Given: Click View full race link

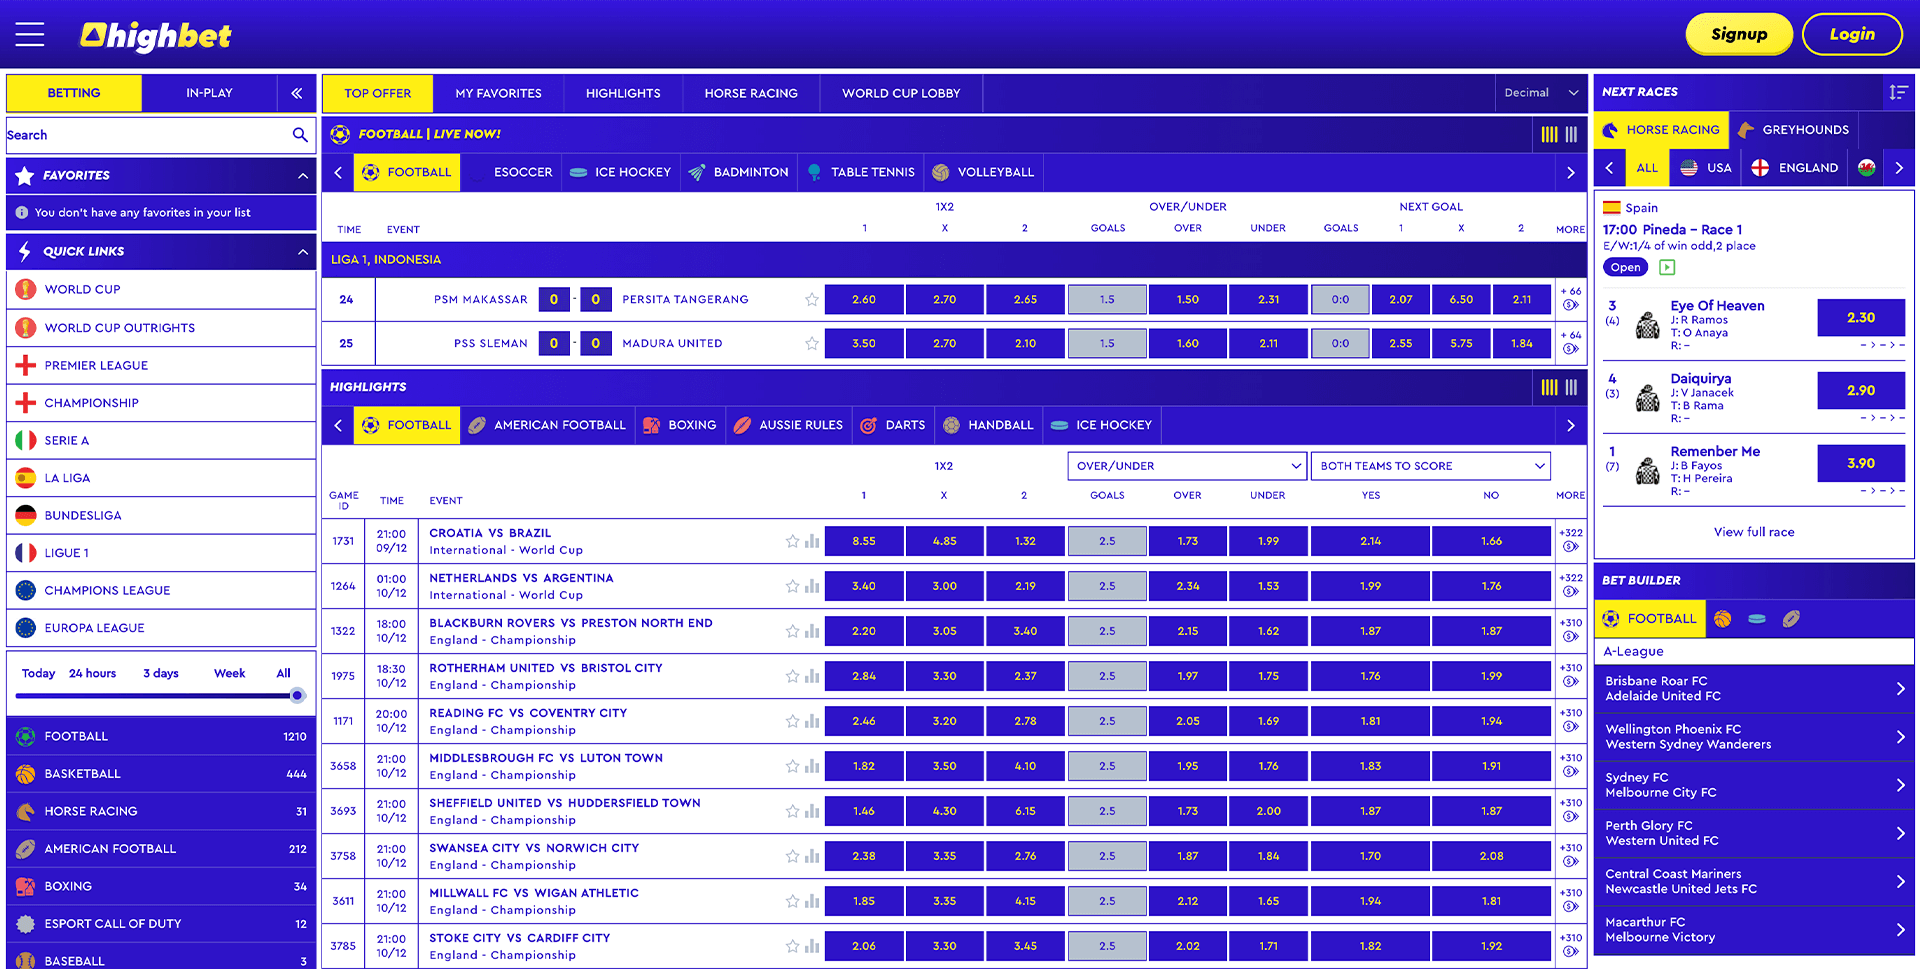Looking at the screenshot, I should coord(1754,532).
